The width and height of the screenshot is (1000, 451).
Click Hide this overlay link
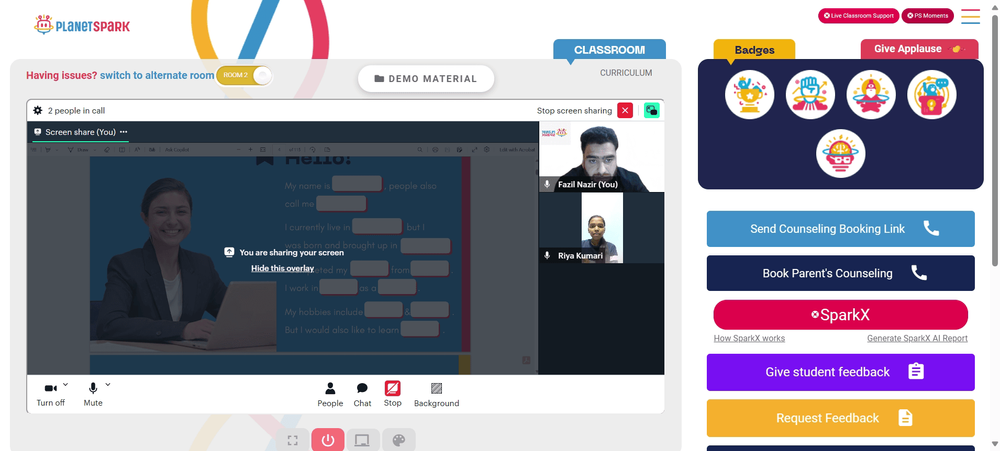[x=283, y=268]
